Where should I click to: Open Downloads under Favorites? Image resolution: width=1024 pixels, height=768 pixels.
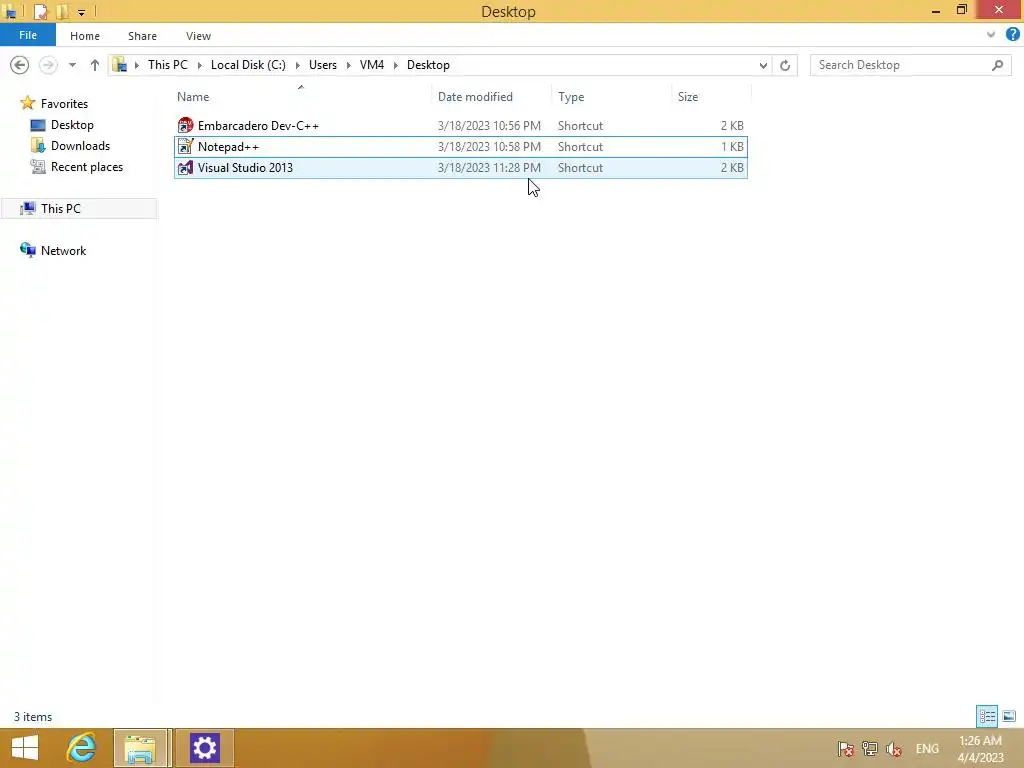(x=80, y=146)
